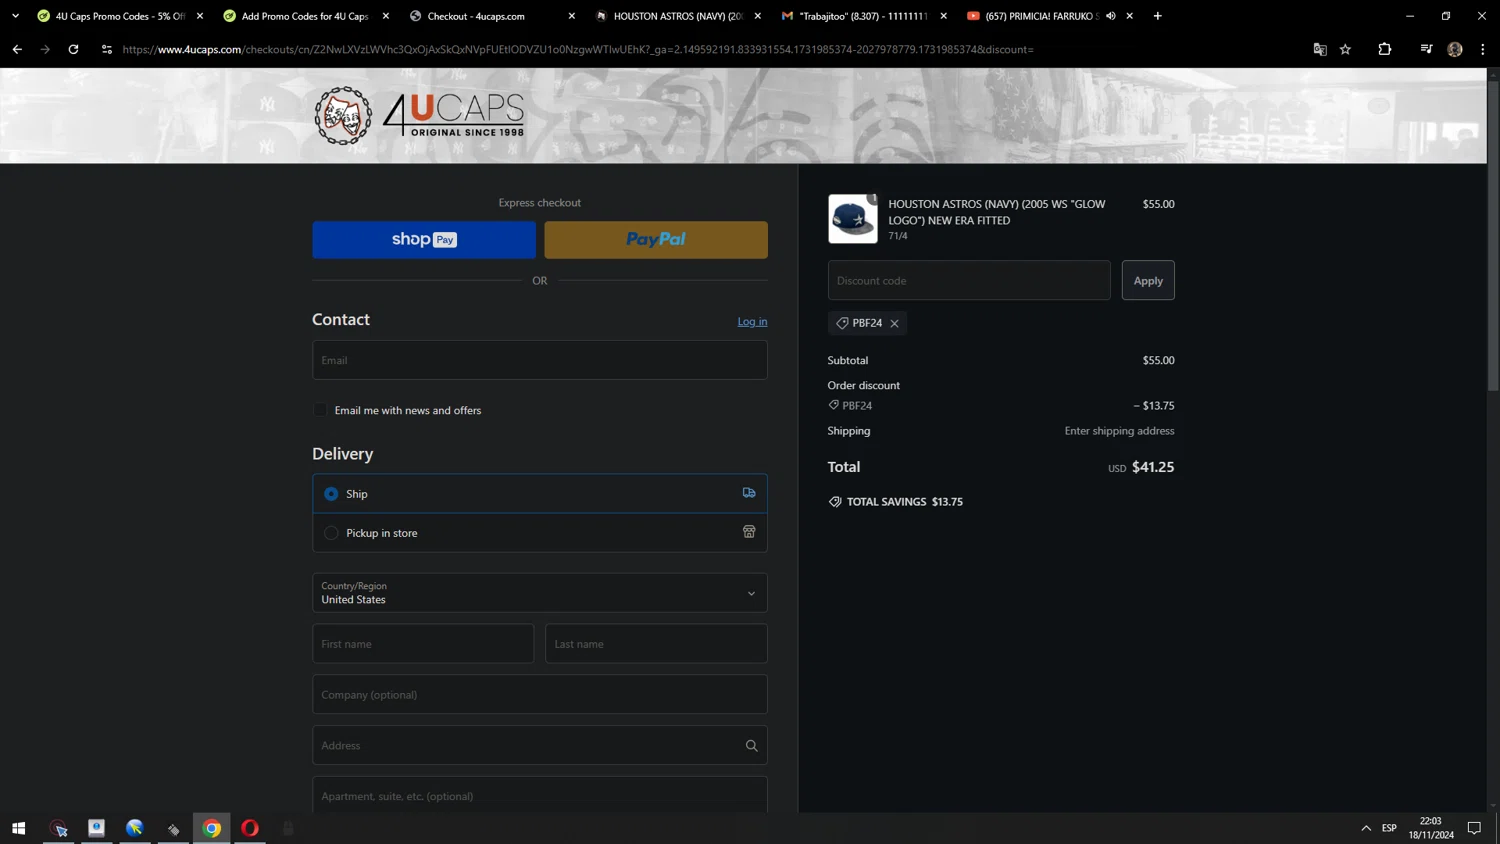Open the Windows Start menu
1500x844 pixels.
pos(18,828)
